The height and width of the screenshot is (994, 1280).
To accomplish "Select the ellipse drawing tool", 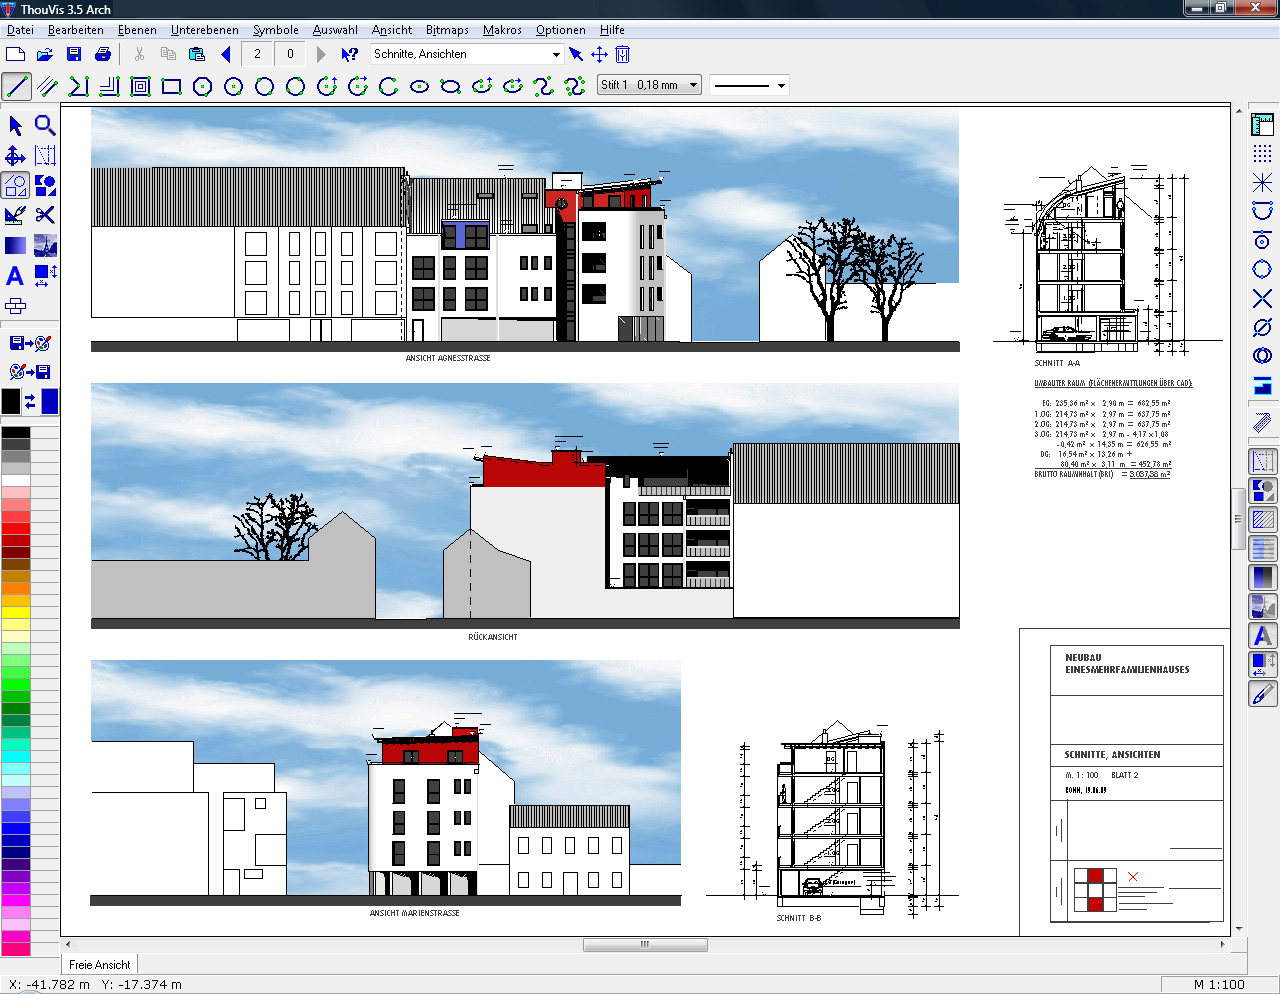I will click(420, 87).
